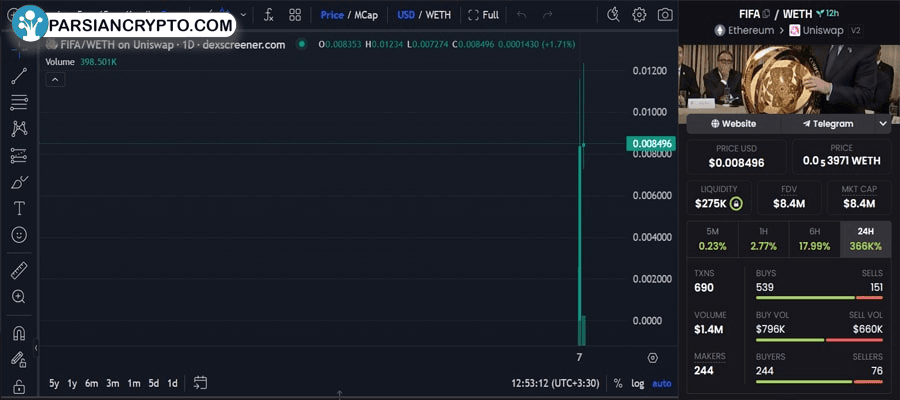Click the Volume 398.501K indicator label
Image resolution: width=900 pixels, height=400 pixels.
pyautogui.click(x=81, y=61)
